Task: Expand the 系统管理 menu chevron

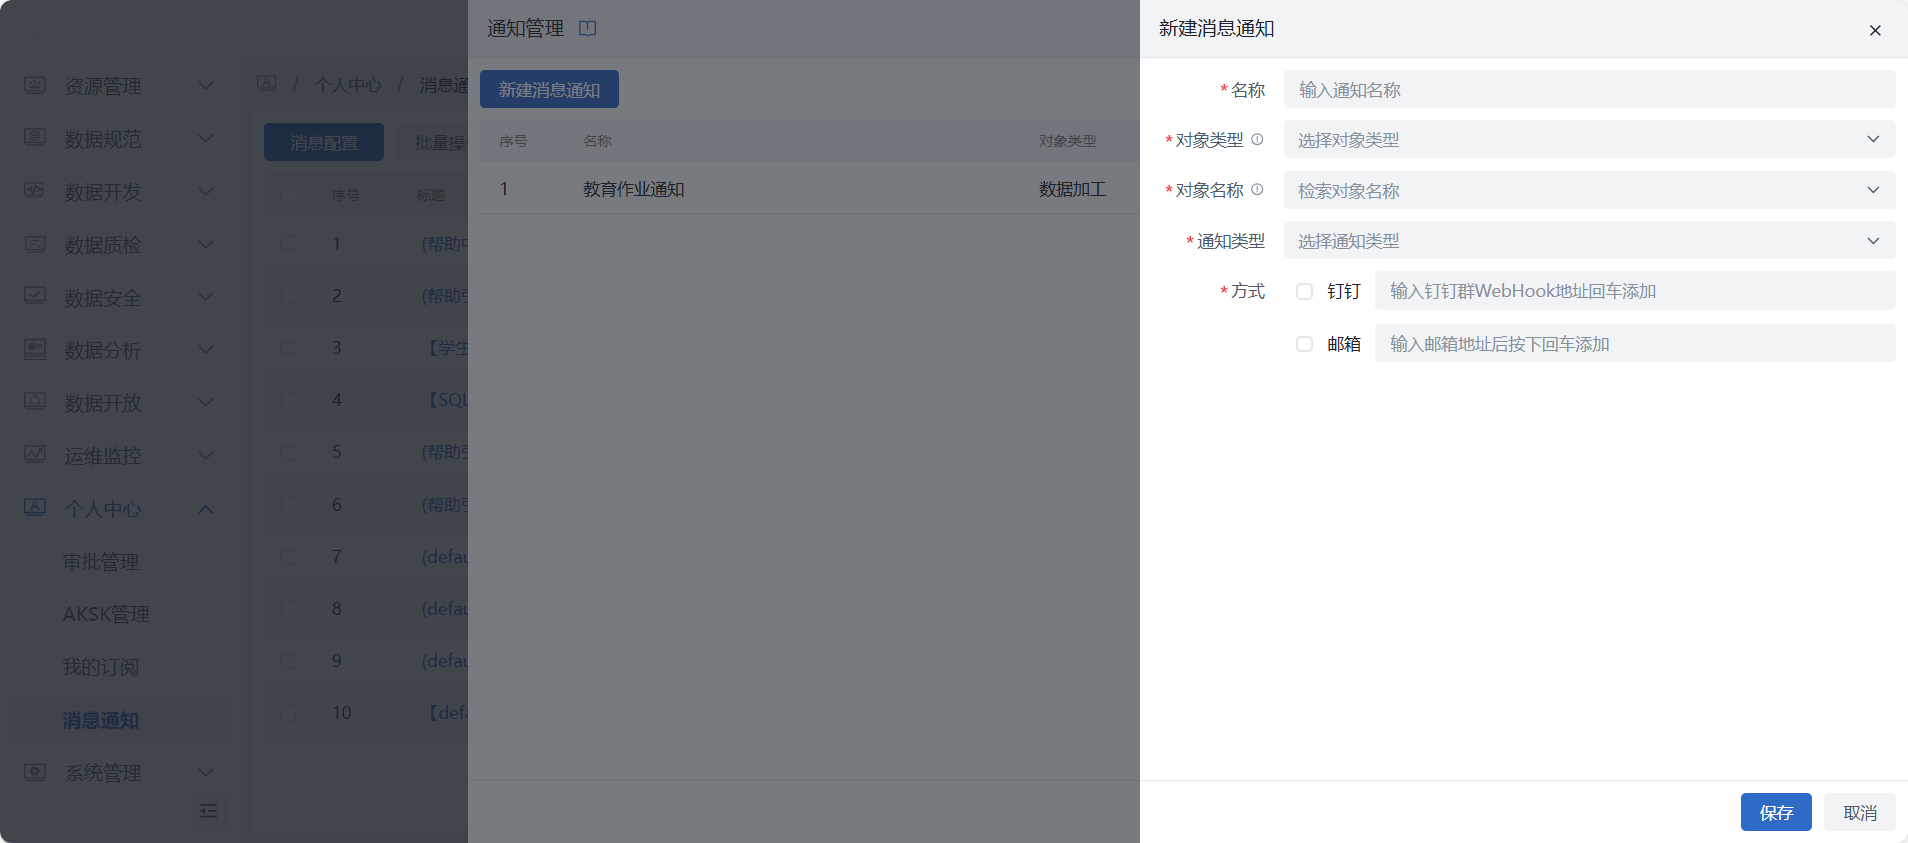Action: click(206, 772)
